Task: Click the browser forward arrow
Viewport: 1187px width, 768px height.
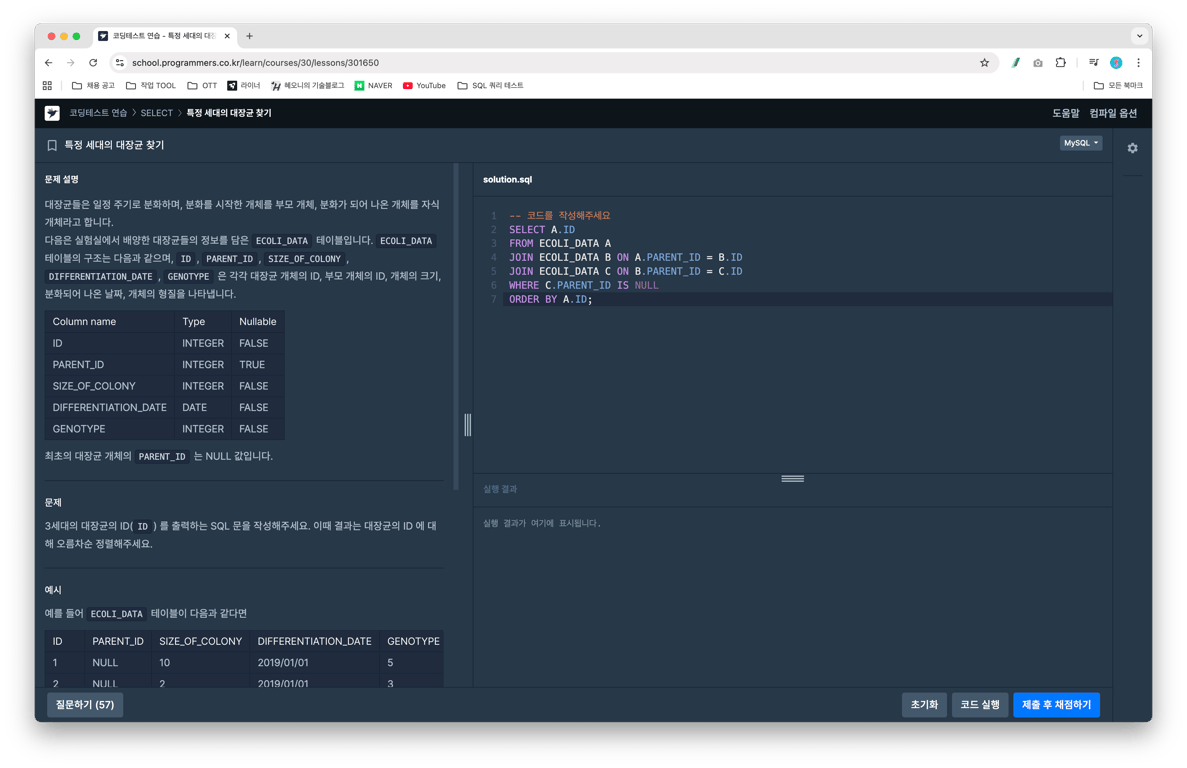Action: 70,63
